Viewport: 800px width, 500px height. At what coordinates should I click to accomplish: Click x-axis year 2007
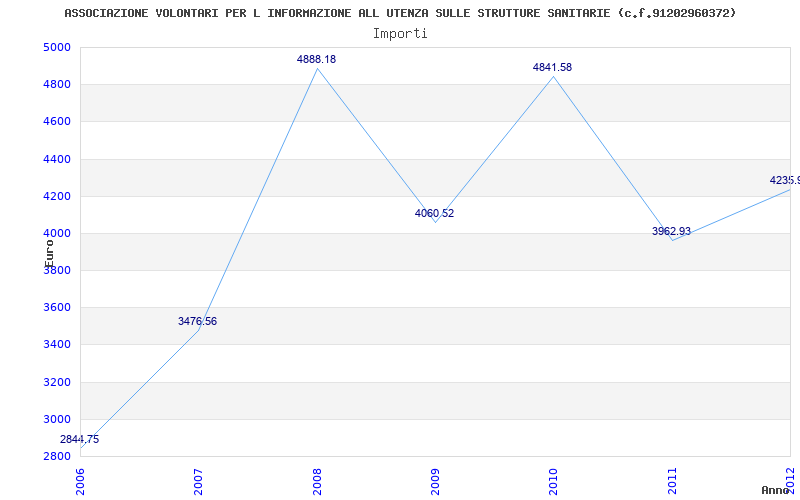198,481
